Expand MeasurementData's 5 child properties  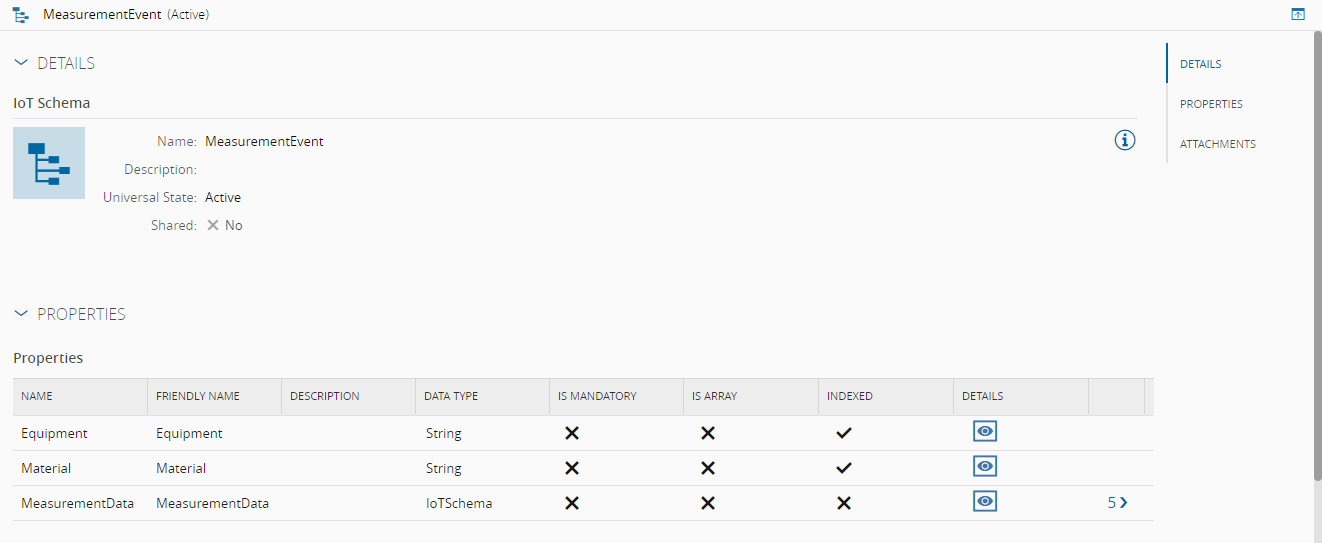click(x=1118, y=503)
